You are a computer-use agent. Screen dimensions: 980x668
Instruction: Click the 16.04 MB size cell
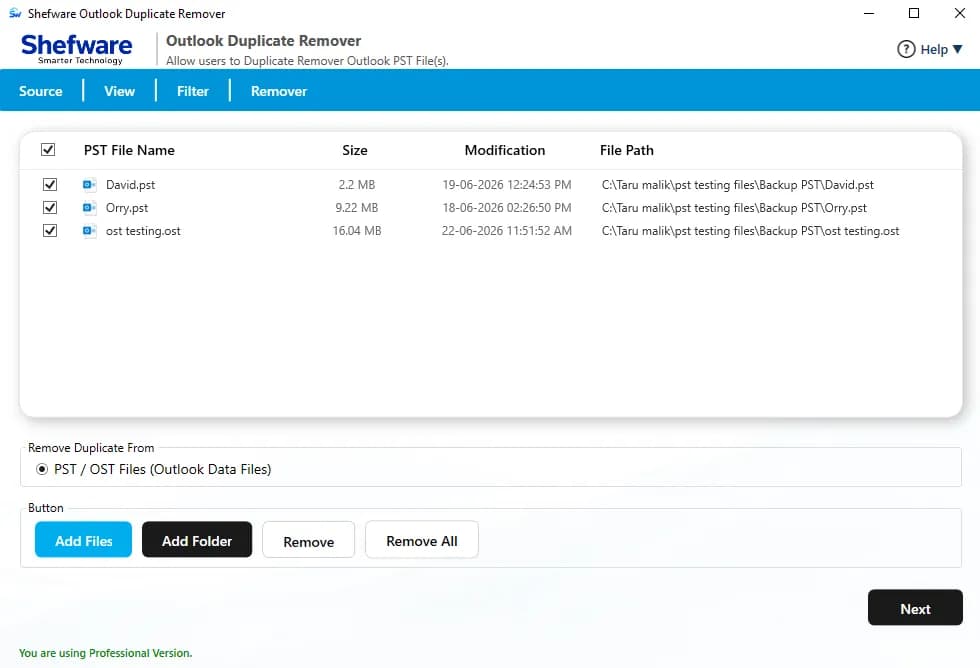point(357,231)
